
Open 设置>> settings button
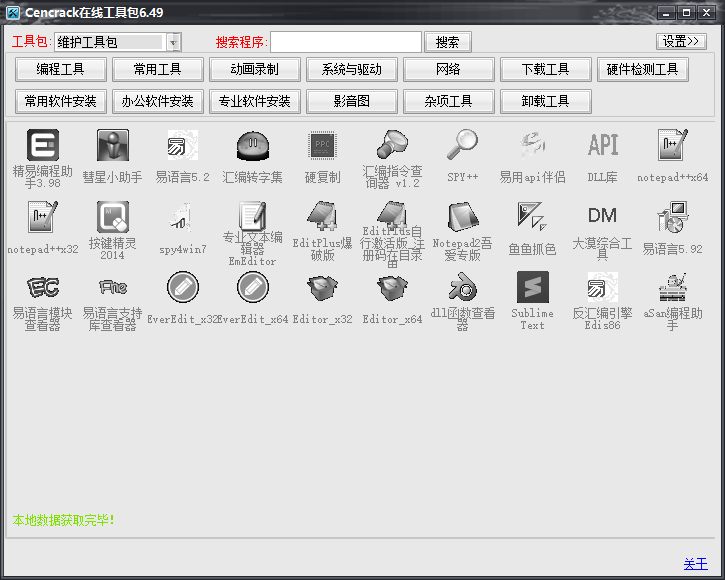(x=681, y=41)
